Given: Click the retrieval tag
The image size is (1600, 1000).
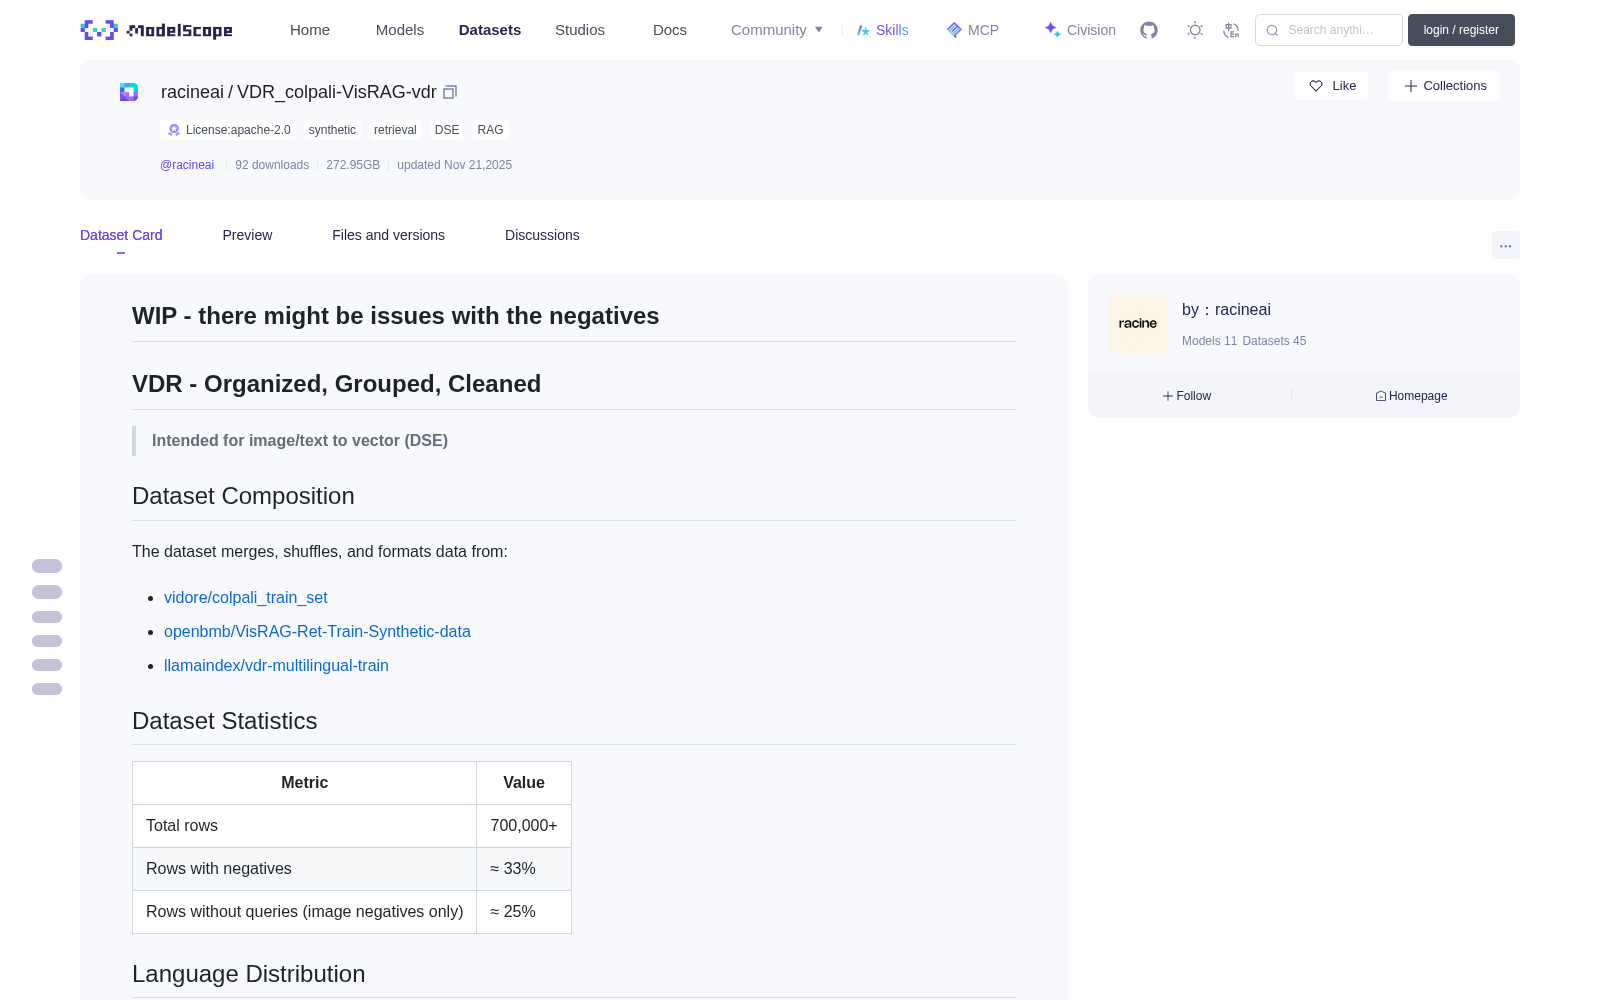Looking at the screenshot, I should [x=395, y=130].
